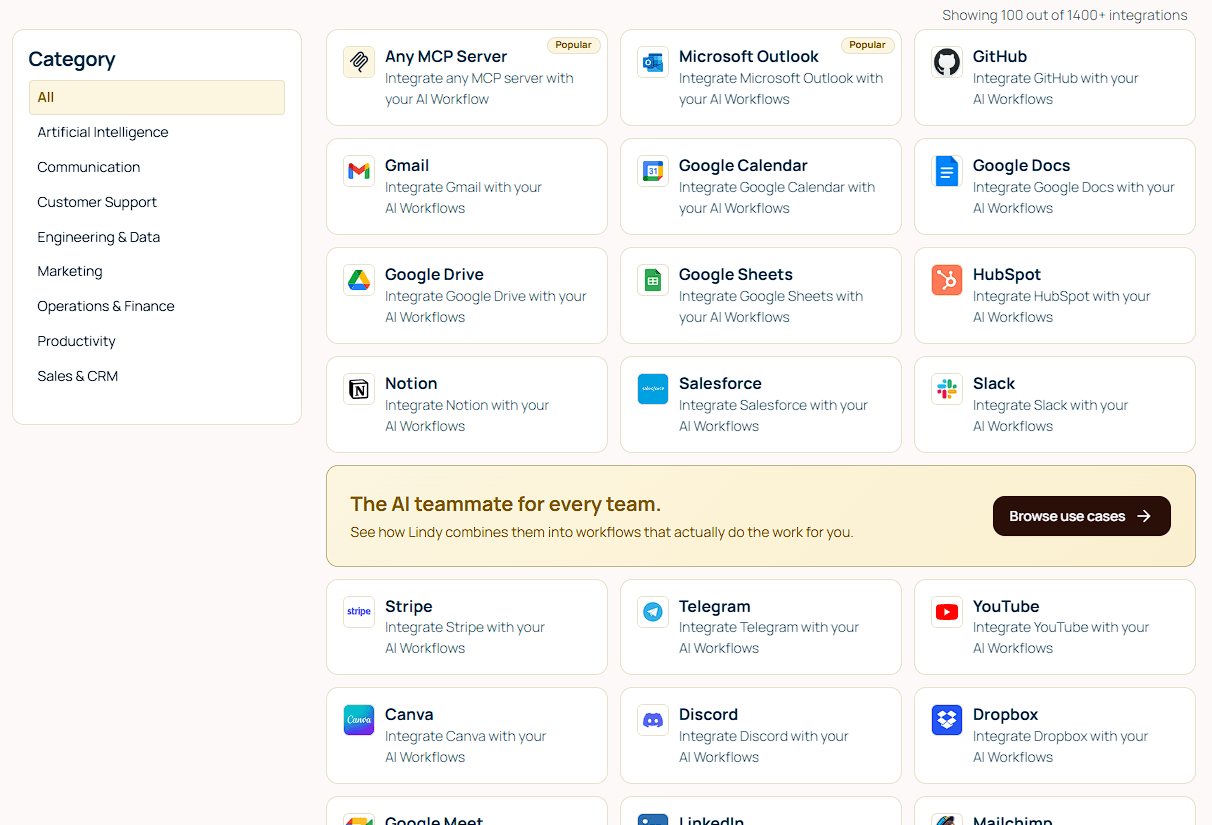1212x825 pixels.
Task: Open the Gmail title link
Action: click(x=407, y=165)
